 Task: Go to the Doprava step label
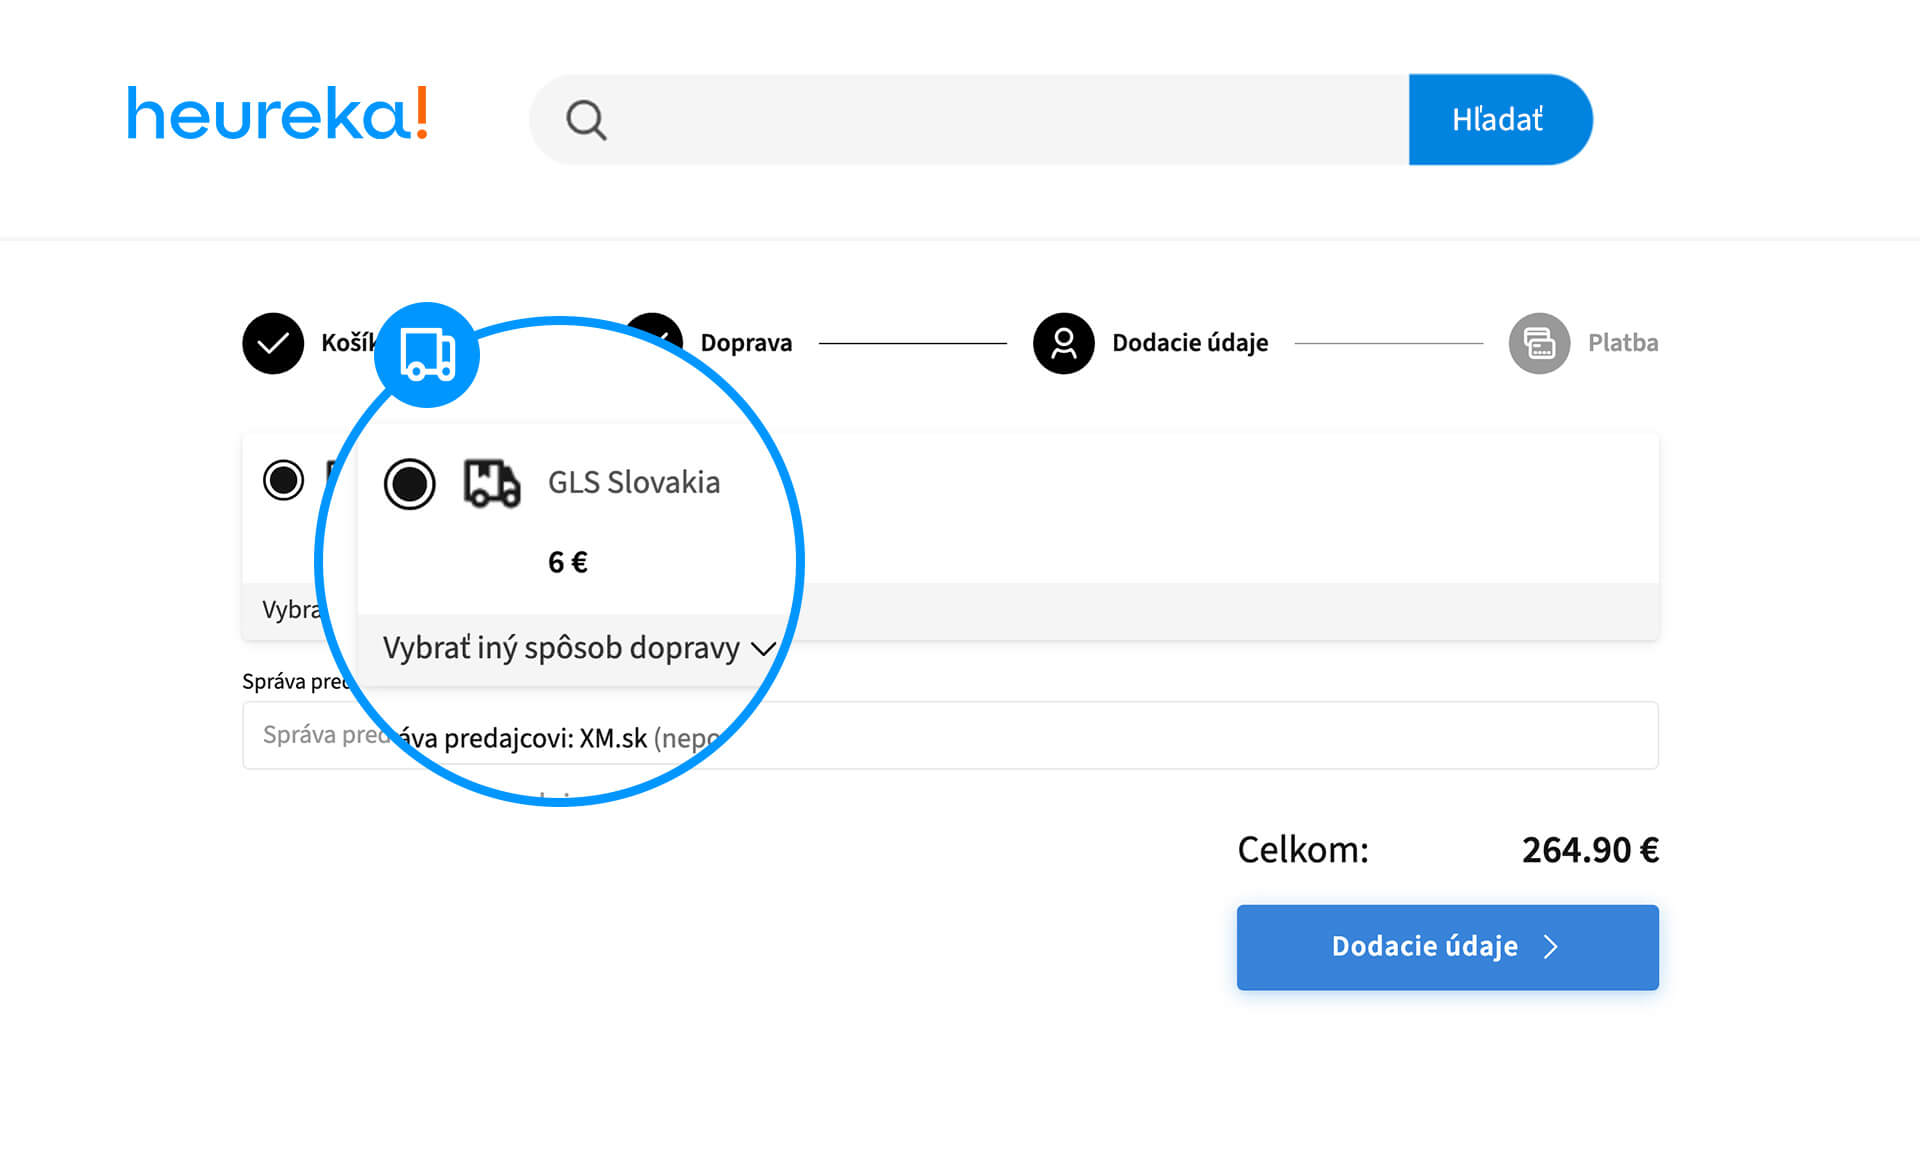coord(746,343)
